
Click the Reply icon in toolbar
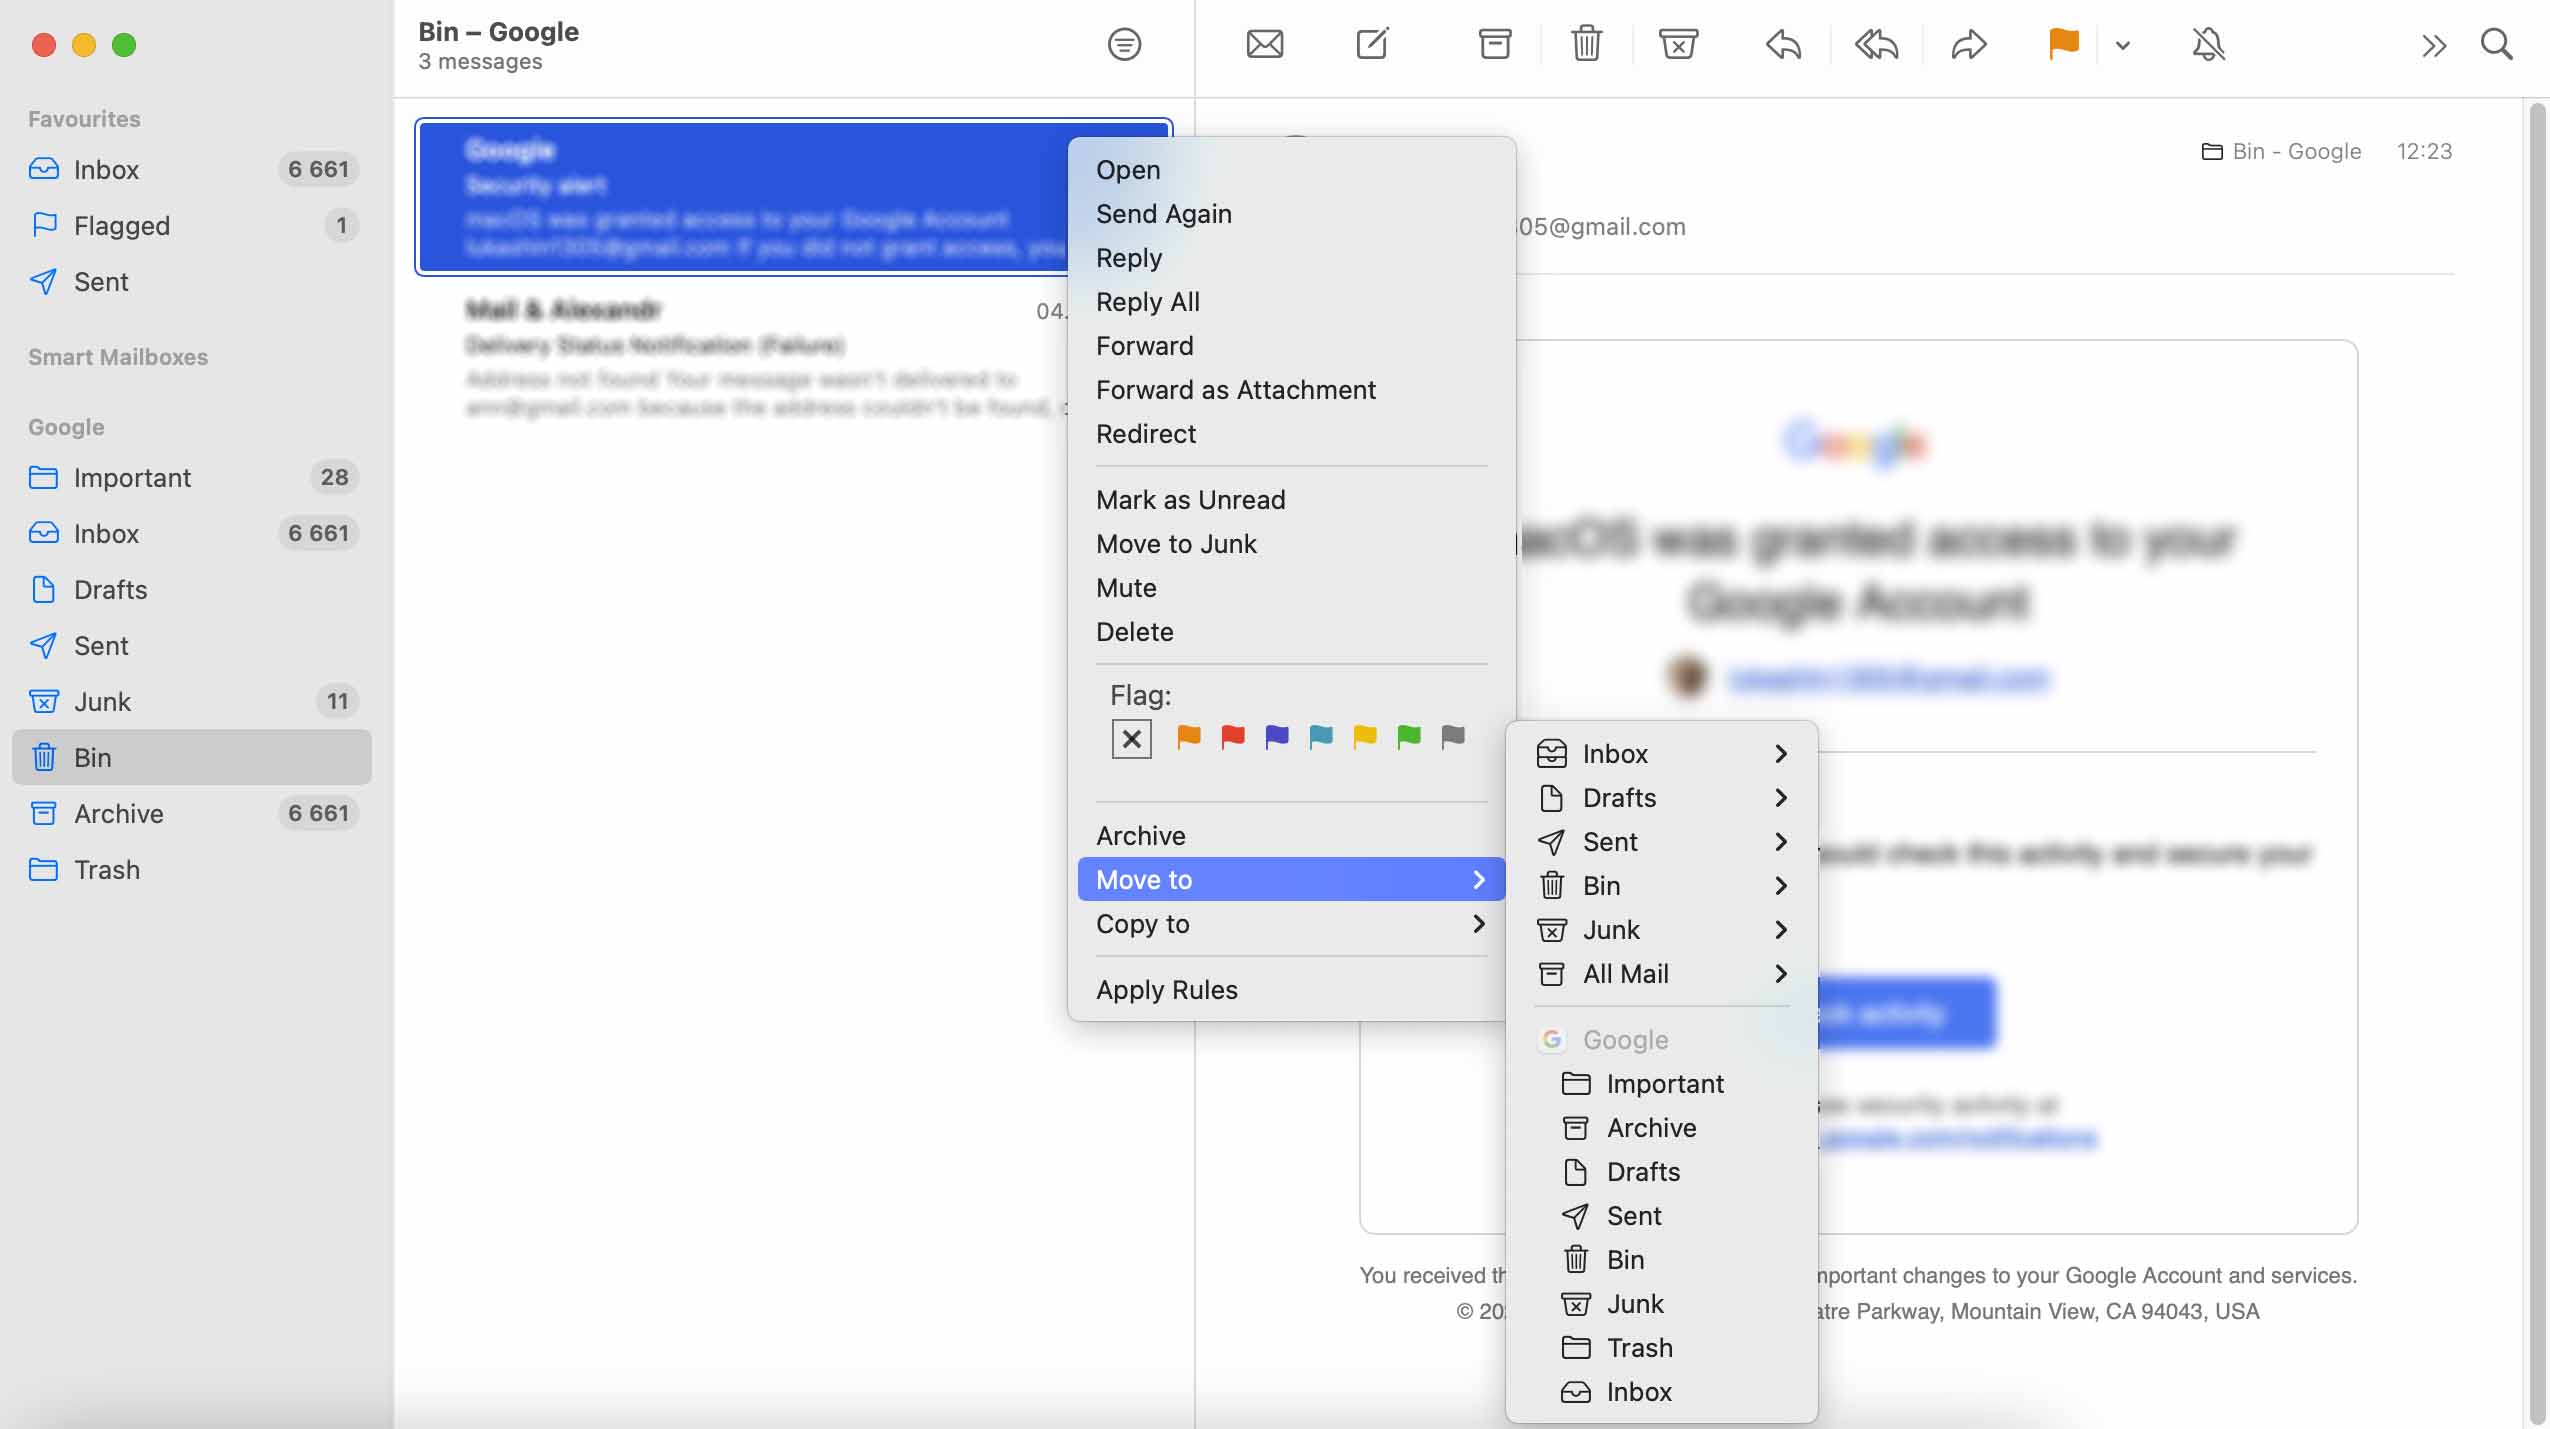point(1783,44)
